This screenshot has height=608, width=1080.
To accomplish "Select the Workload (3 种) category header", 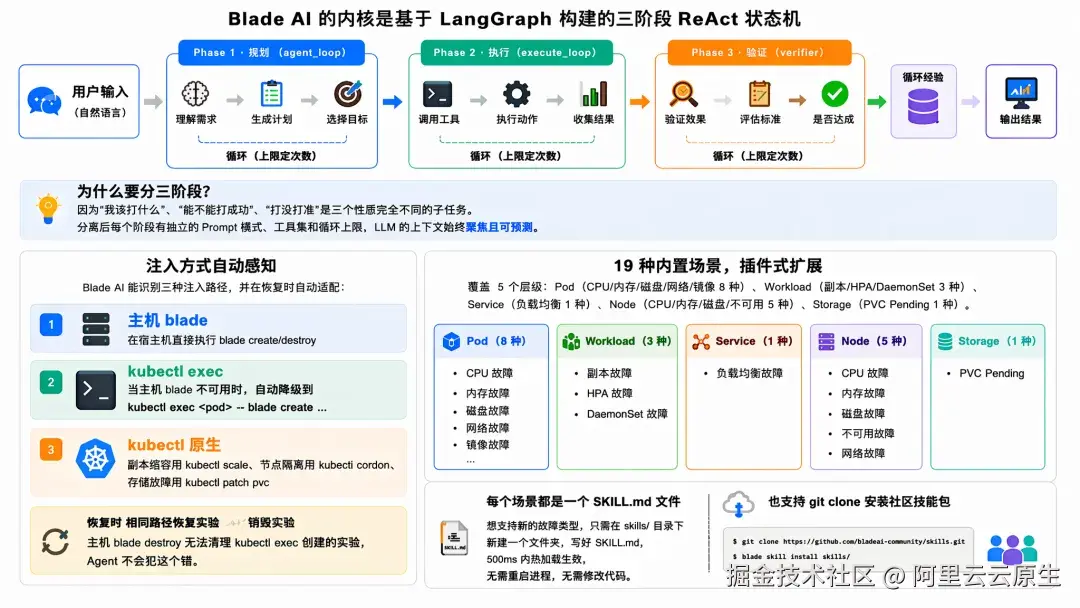I will tap(617, 342).
